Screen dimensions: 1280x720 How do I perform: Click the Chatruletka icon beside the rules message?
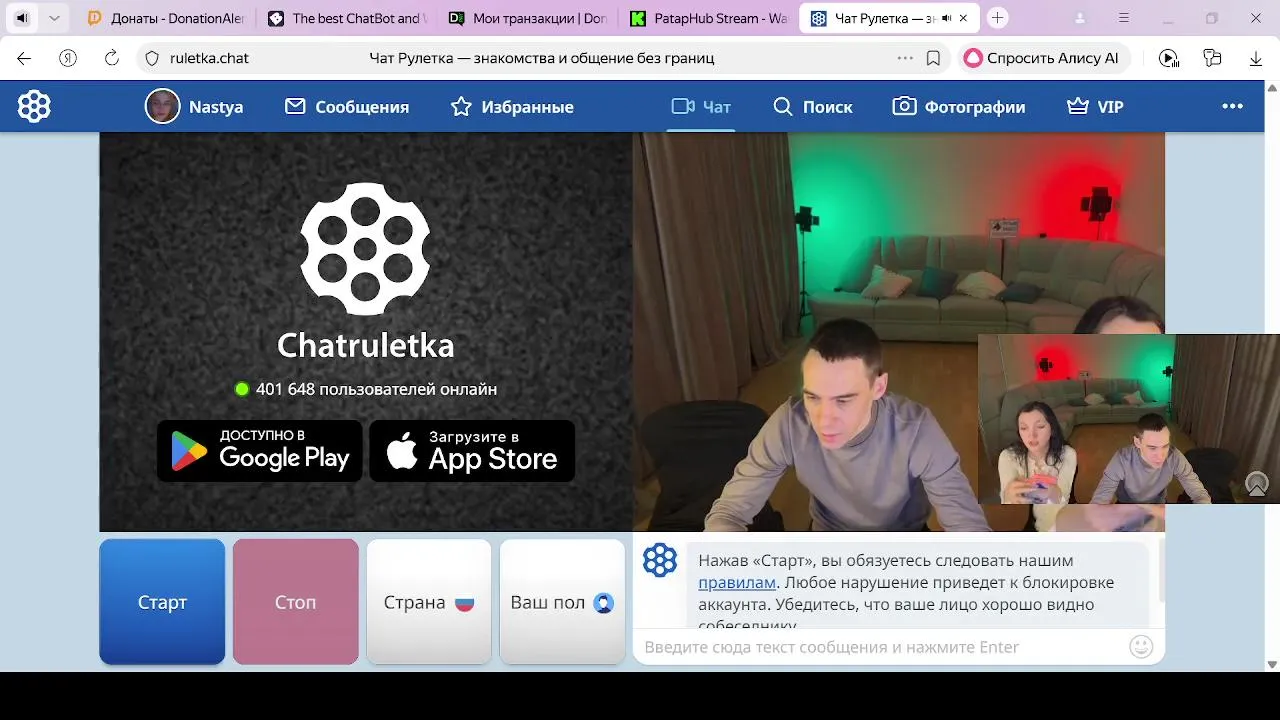(660, 560)
